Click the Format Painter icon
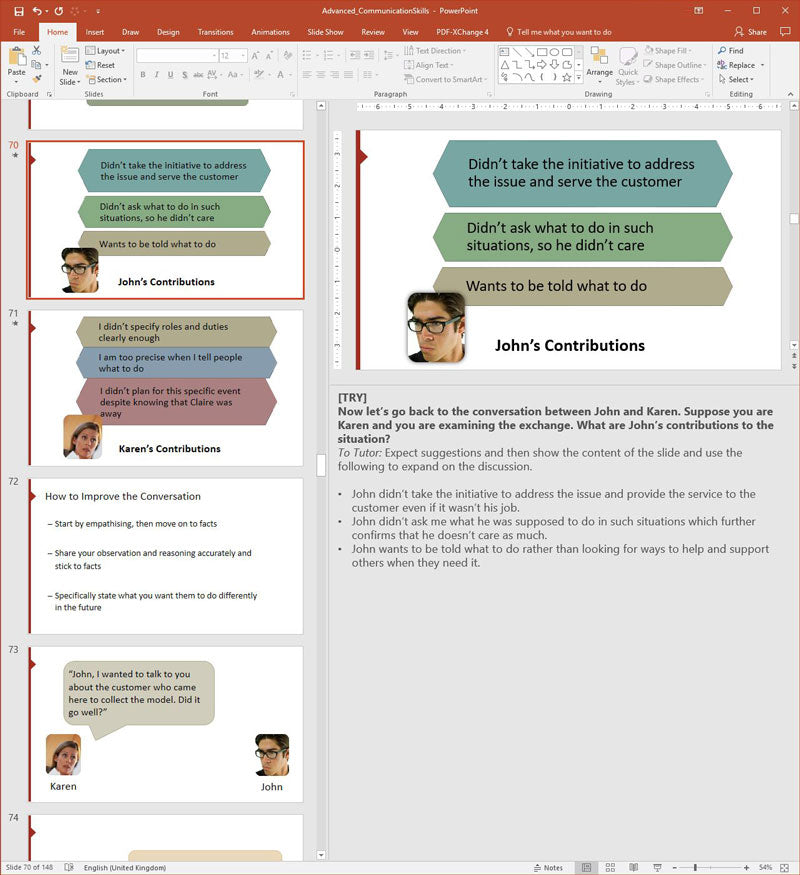 coord(37,79)
